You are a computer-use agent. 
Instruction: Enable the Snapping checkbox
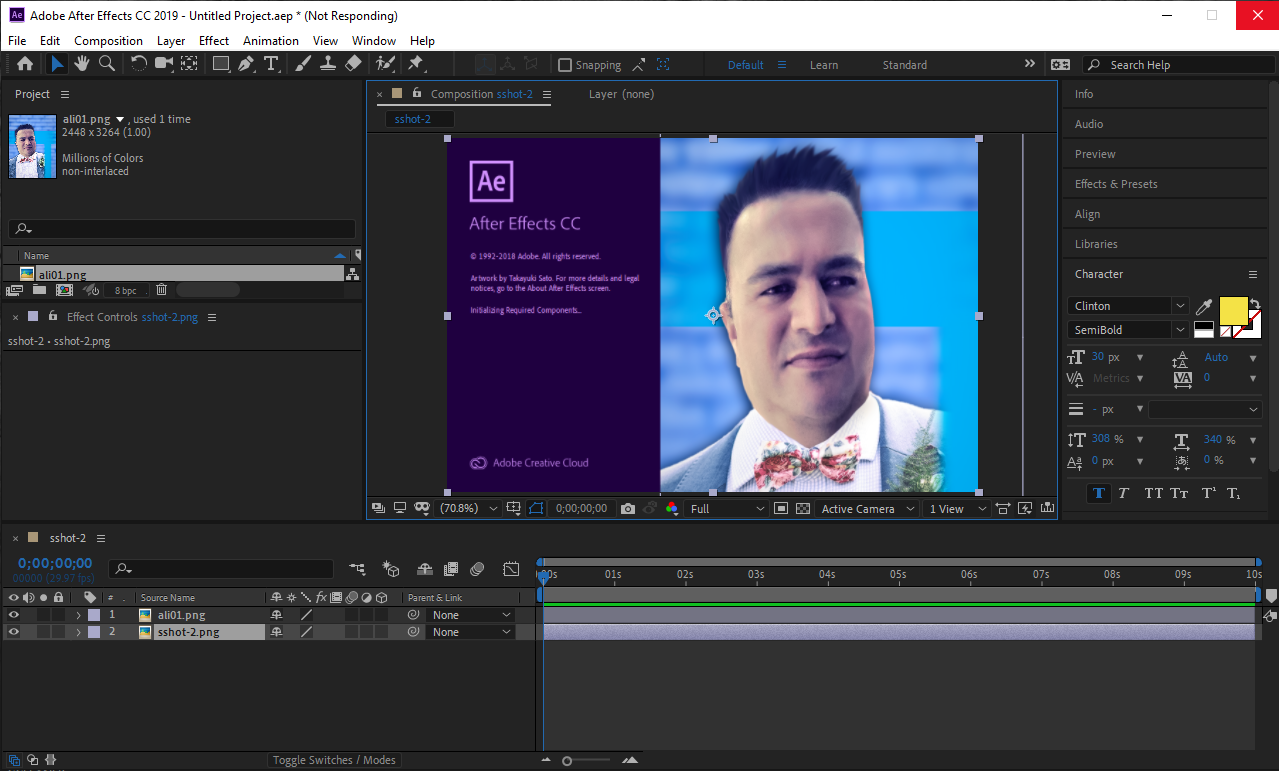tap(565, 65)
